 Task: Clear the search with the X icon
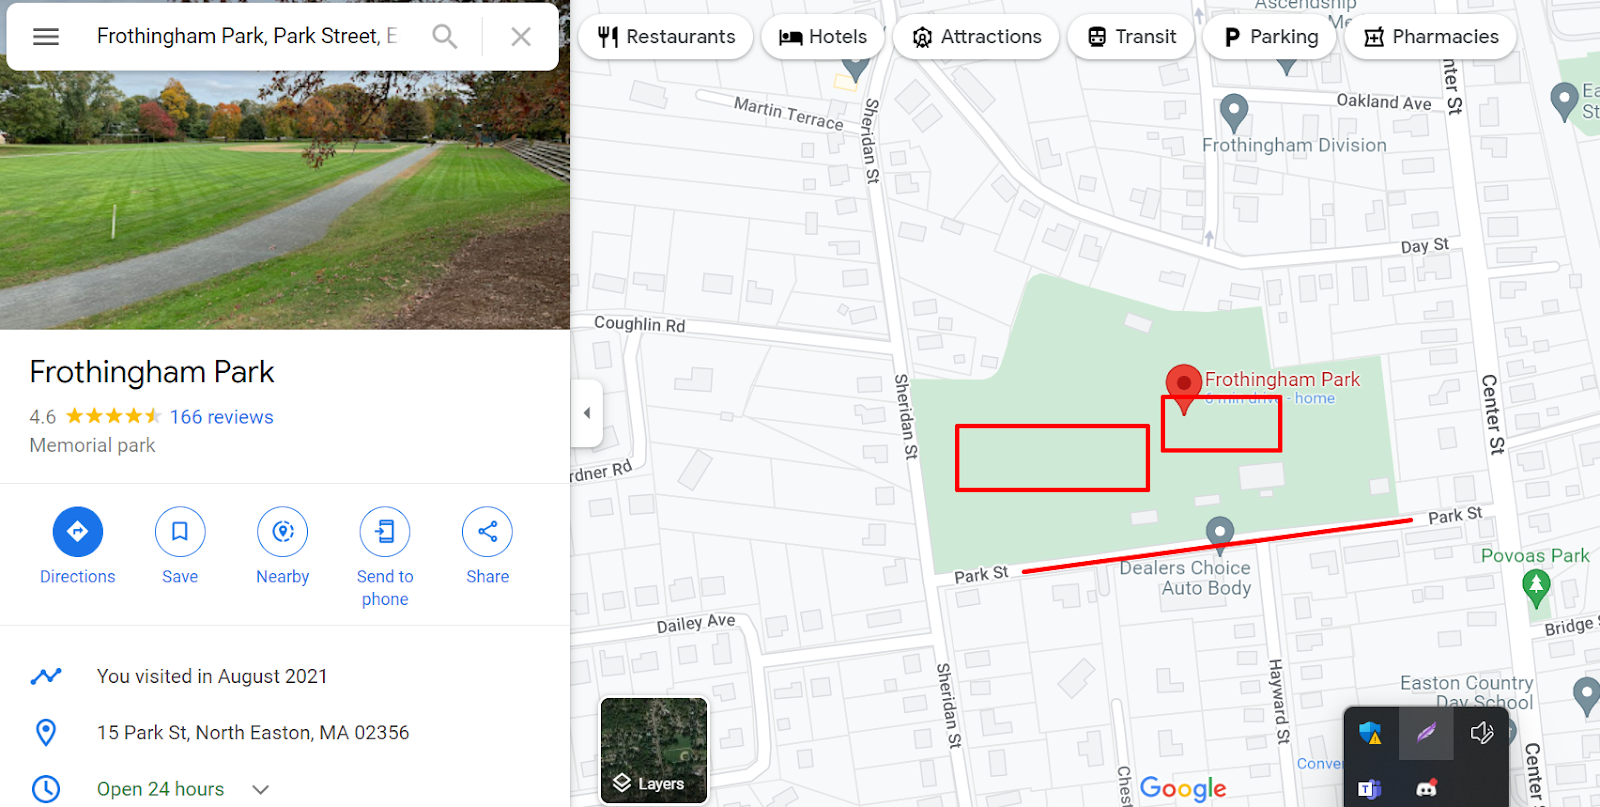pos(521,37)
